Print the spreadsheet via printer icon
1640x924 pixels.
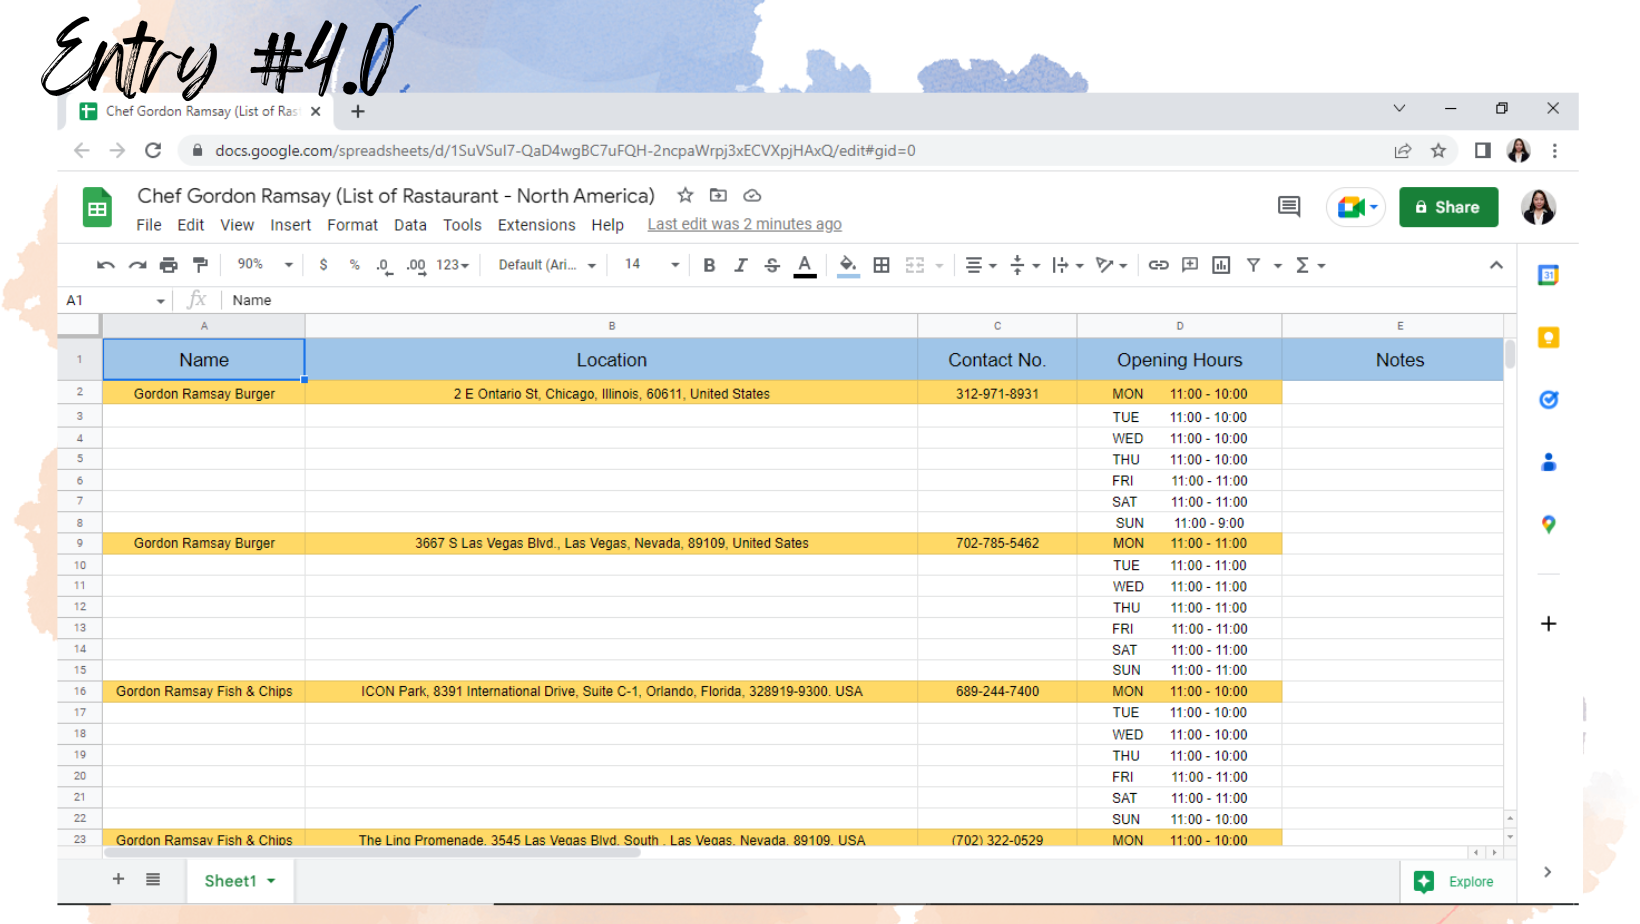[168, 265]
